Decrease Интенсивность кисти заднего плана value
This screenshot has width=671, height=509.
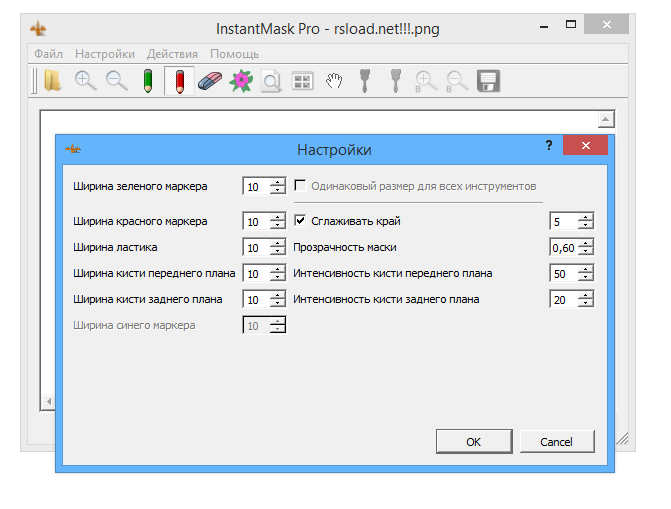pyautogui.click(x=585, y=304)
